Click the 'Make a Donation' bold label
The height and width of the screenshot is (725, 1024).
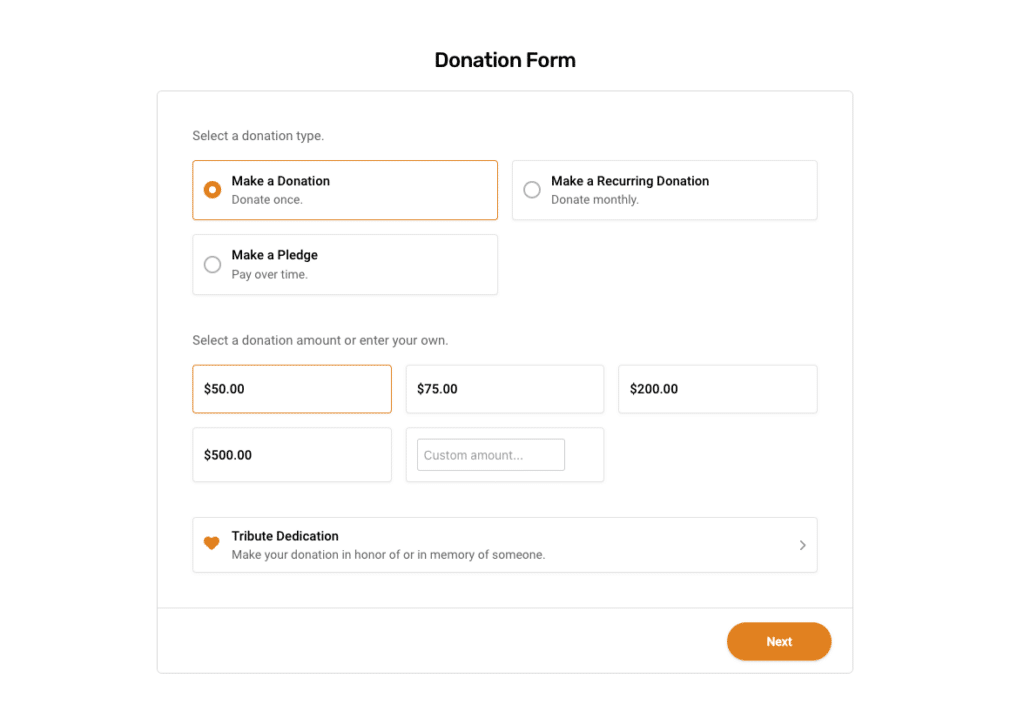point(280,181)
